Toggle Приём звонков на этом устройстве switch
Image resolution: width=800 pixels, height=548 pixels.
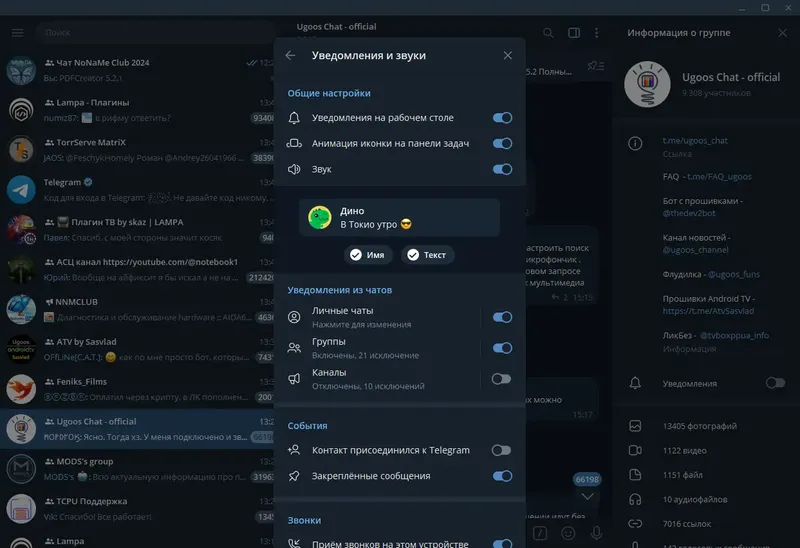coord(502,544)
